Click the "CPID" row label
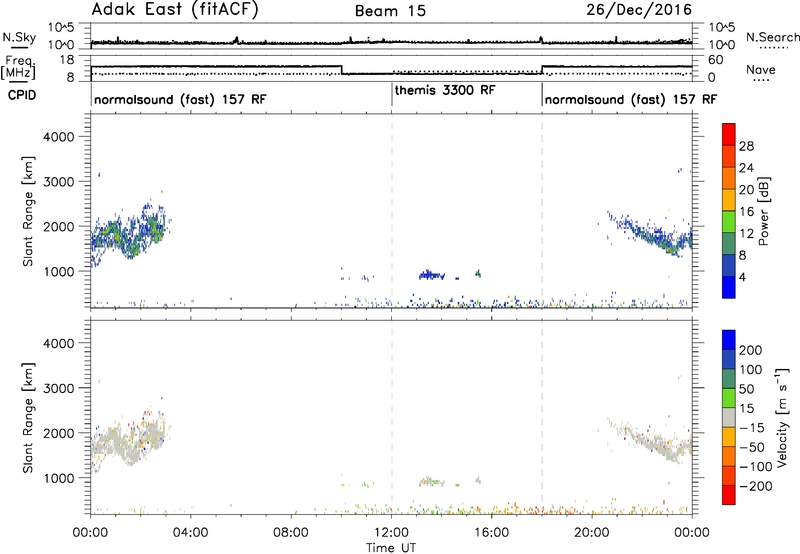Screen dimensions: 800x554 tap(22, 95)
